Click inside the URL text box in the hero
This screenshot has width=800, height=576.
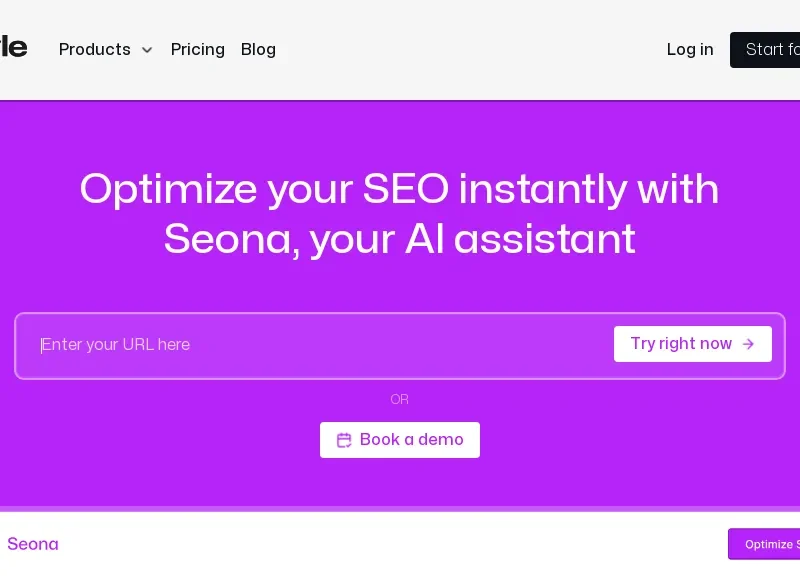tap(300, 345)
